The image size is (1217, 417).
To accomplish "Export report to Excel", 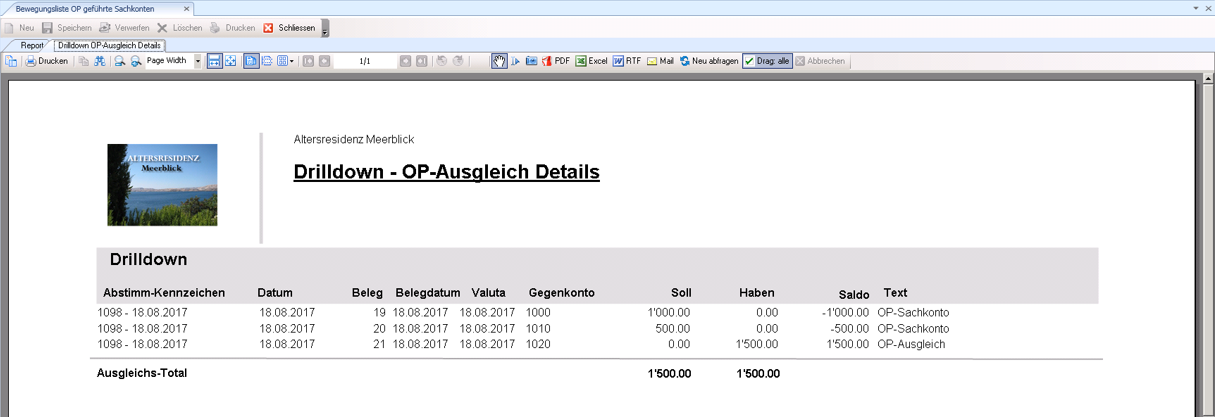I will coord(592,61).
